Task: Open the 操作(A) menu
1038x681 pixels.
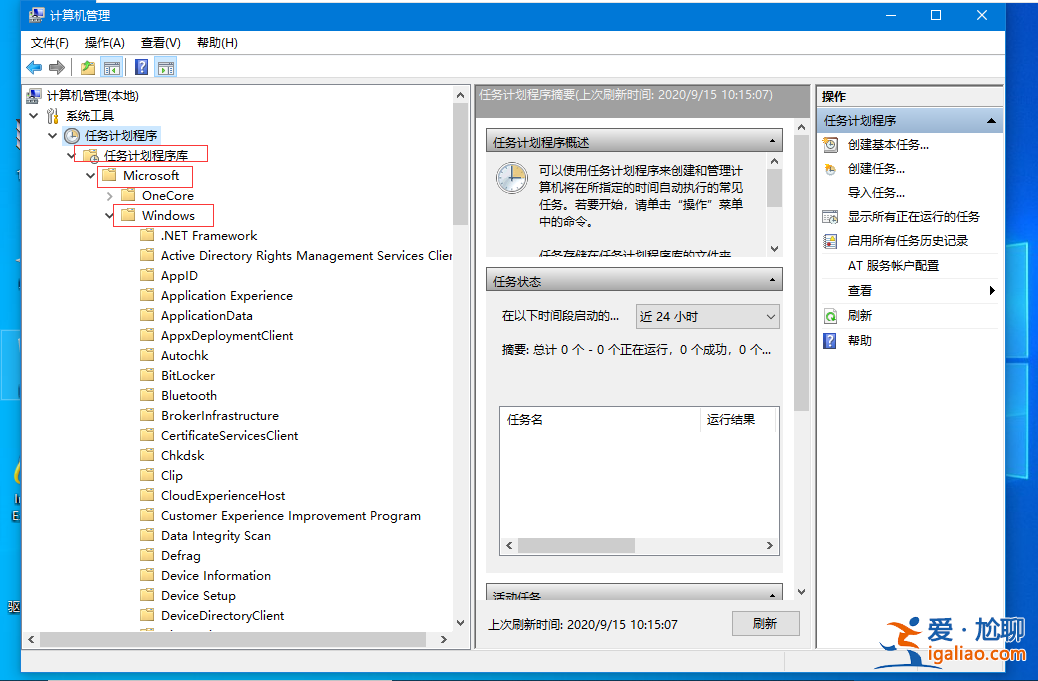Action: pos(104,42)
